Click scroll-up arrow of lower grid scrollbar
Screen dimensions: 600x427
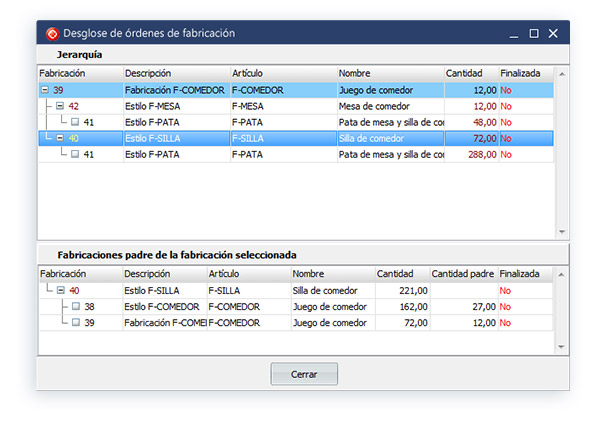coord(562,273)
